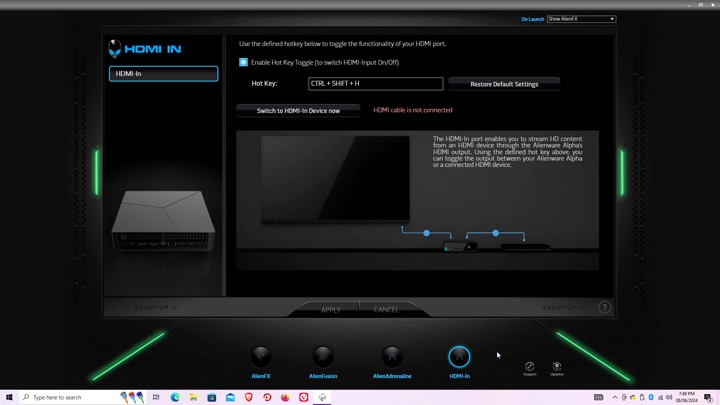The width and height of the screenshot is (720, 405).
Task: Click the CANCEL button
Action: (386, 310)
